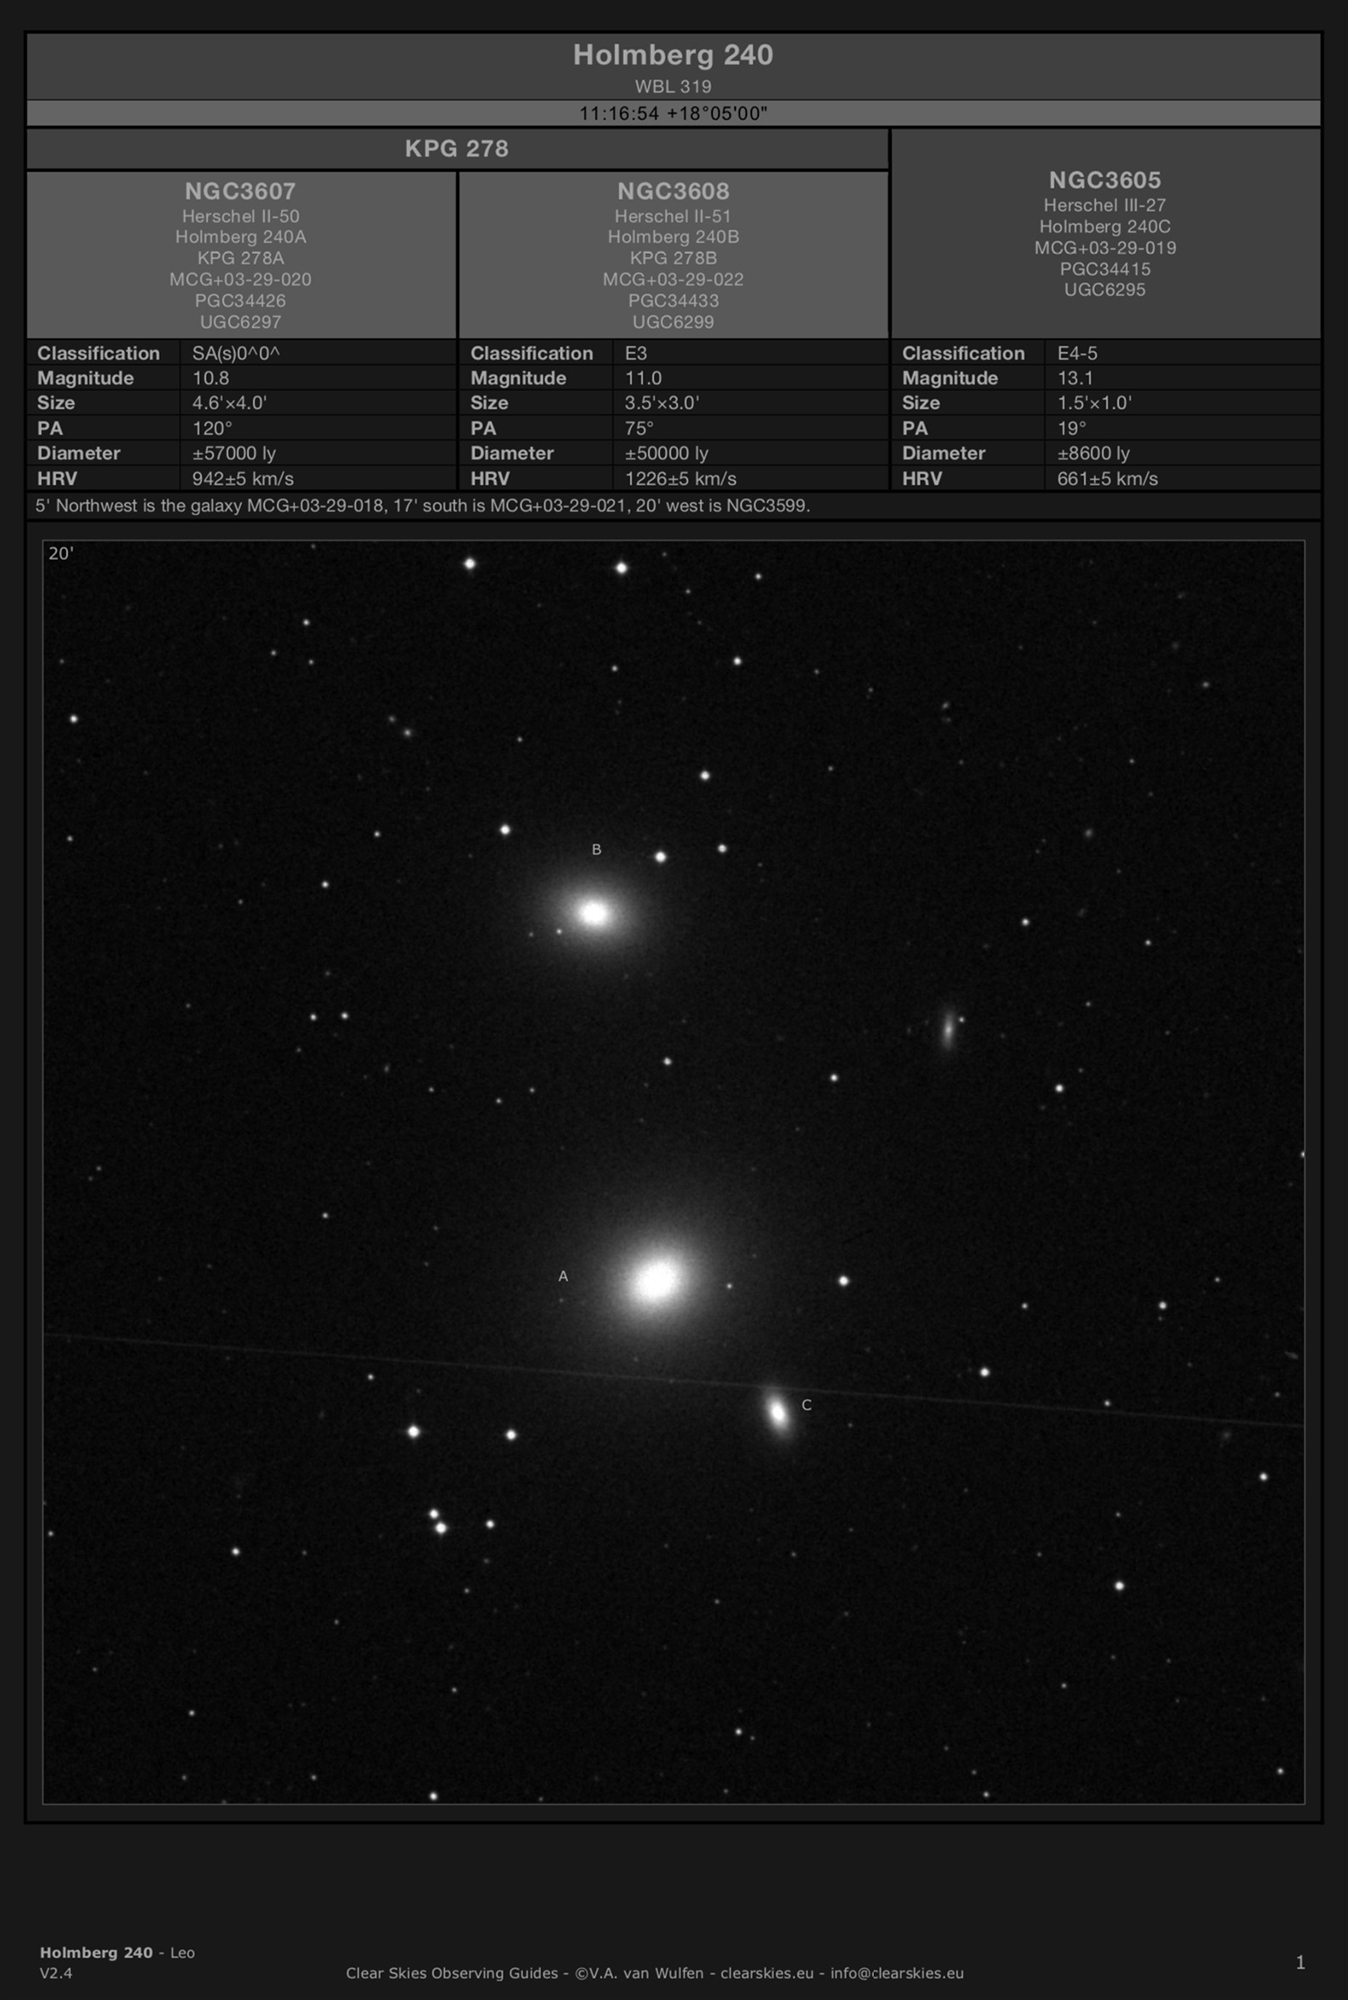Click classification value SA(s)0^0^
The height and width of the screenshot is (2000, 1348).
(x=236, y=353)
